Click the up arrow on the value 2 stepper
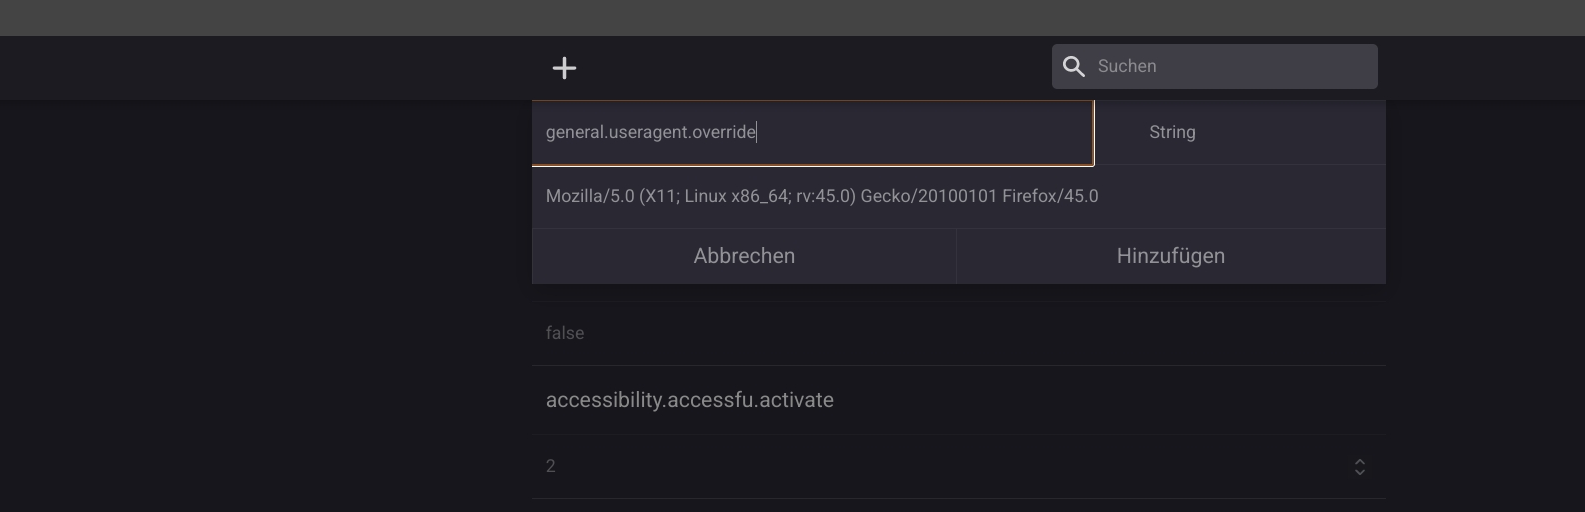 coord(1360,461)
